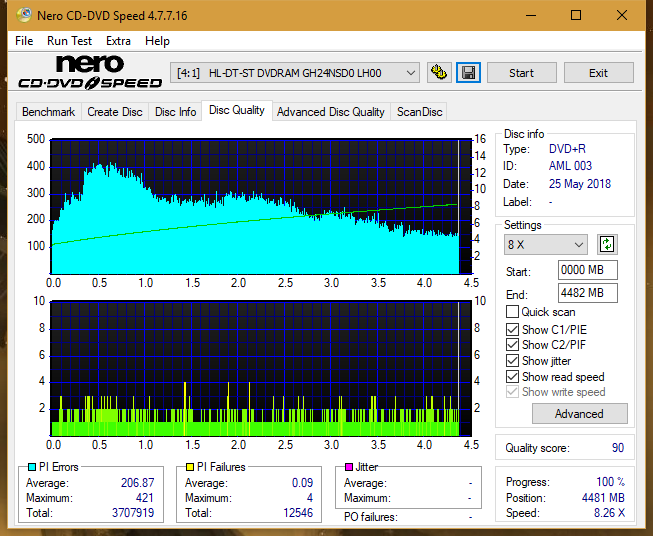Open the Advanced settings button
This screenshot has height=536, width=653.
[579, 414]
